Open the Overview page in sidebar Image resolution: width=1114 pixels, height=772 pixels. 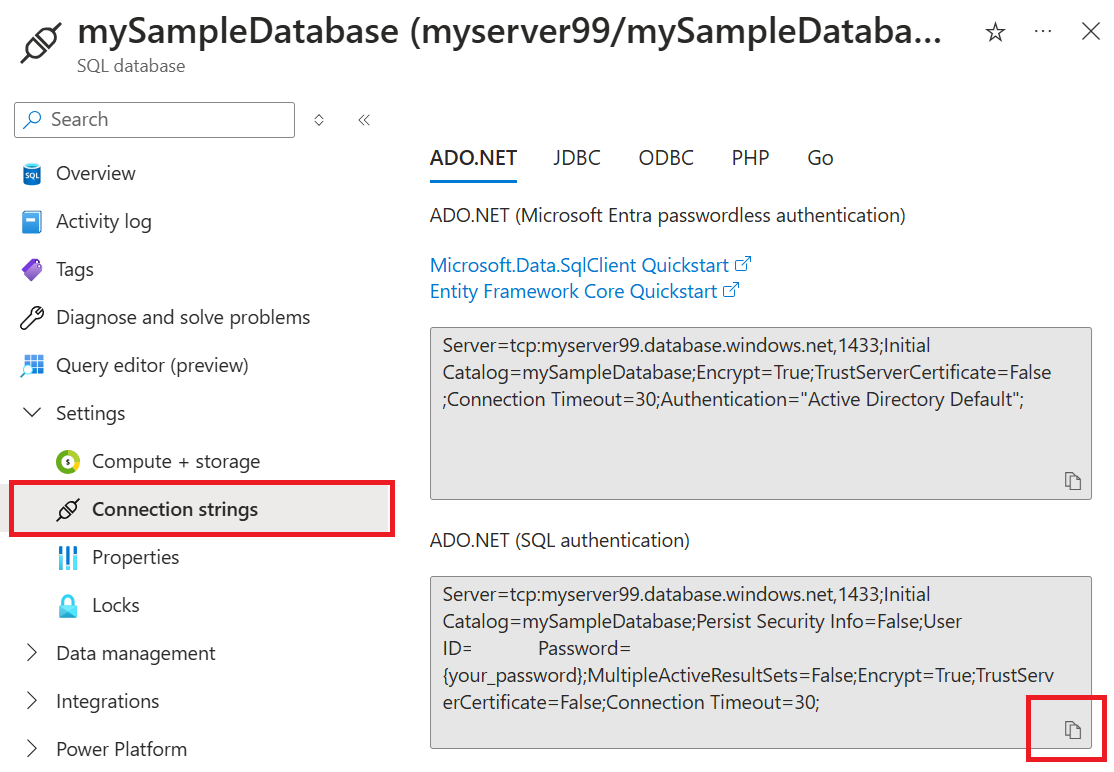95,173
